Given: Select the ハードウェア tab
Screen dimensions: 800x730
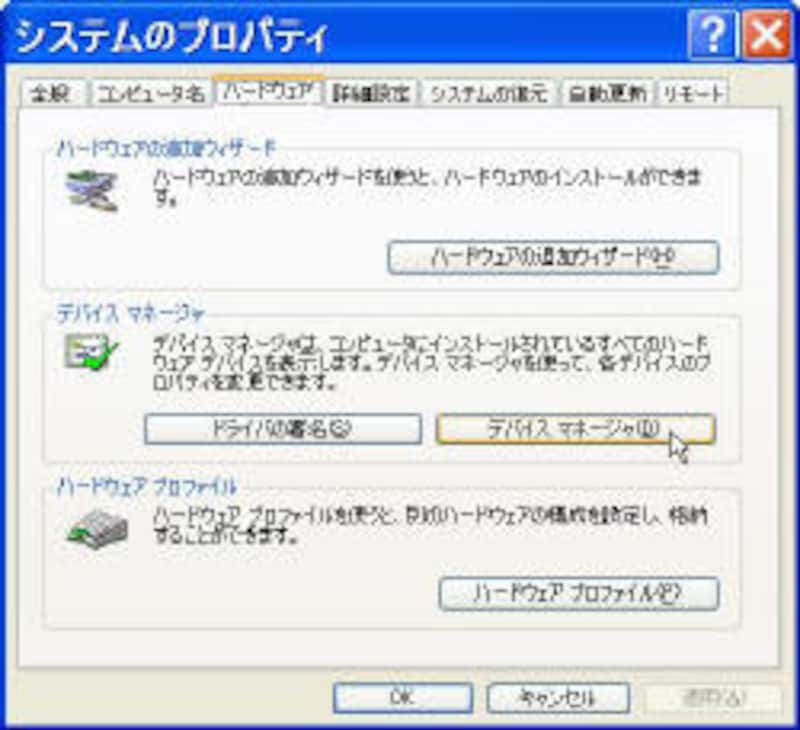Looking at the screenshot, I should [268, 91].
